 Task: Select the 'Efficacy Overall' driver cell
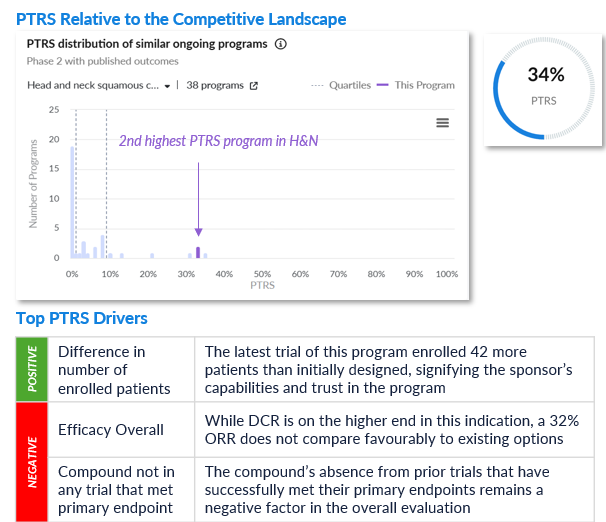(x=121, y=430)
